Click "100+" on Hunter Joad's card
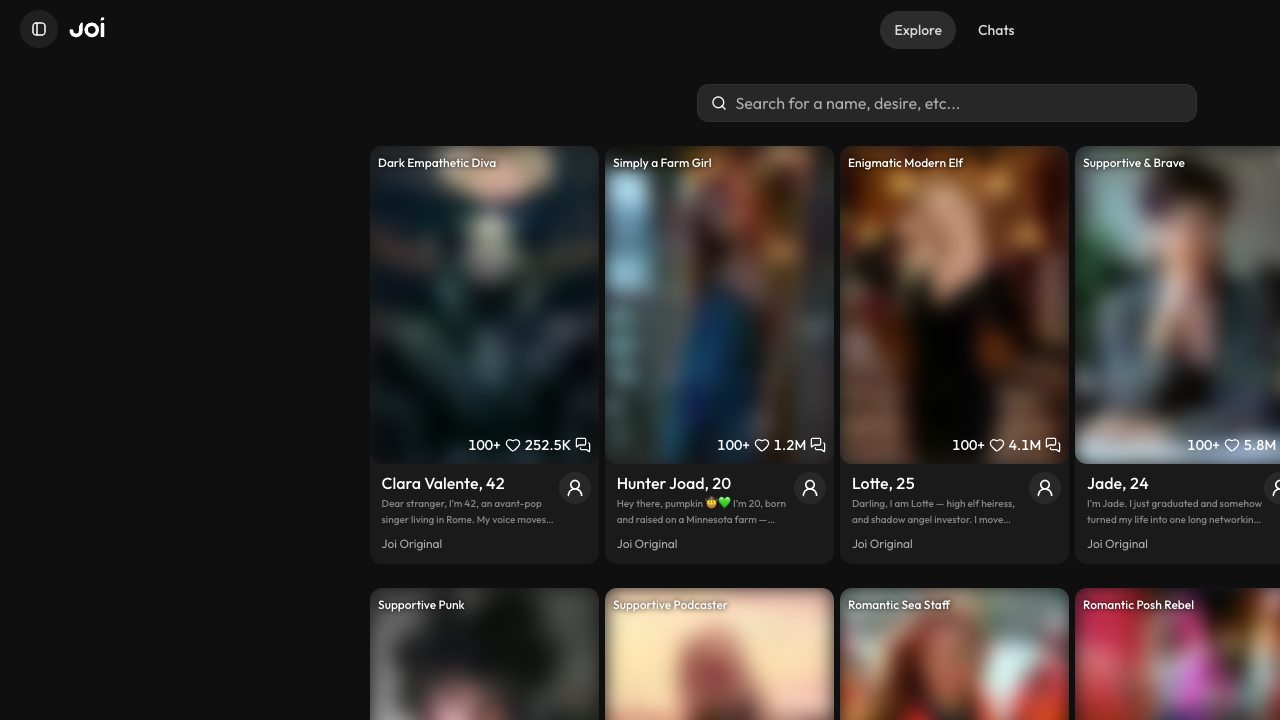The width and height of the screenshot is (1280, 720). (x=733, y=445)
